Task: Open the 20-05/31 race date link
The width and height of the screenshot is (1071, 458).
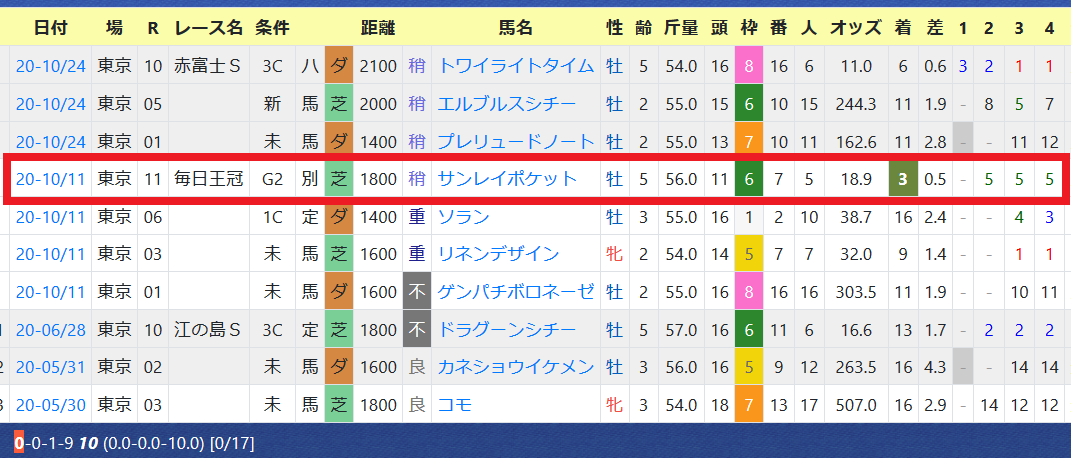Action: [x=51, y=368]
